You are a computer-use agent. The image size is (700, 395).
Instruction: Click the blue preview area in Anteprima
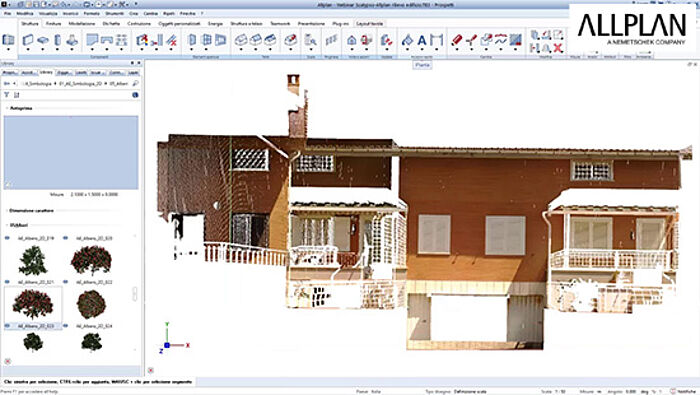[x=71, y=153]
